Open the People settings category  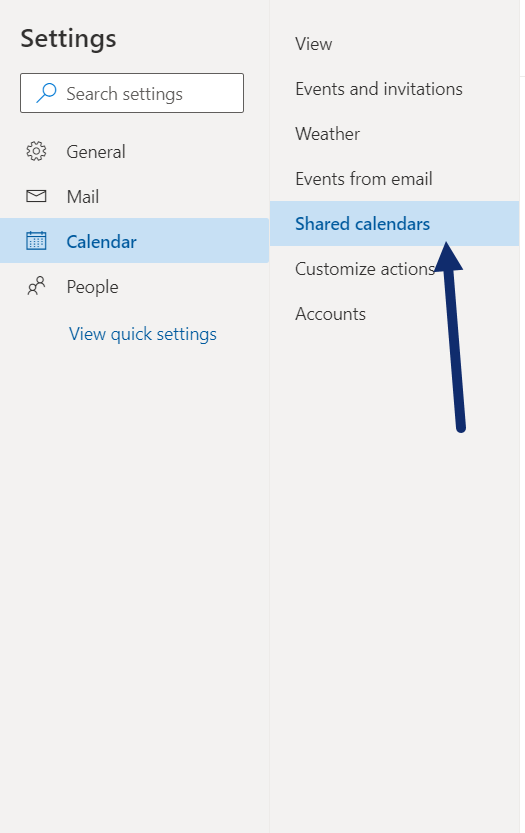click(x=134, y=287)
